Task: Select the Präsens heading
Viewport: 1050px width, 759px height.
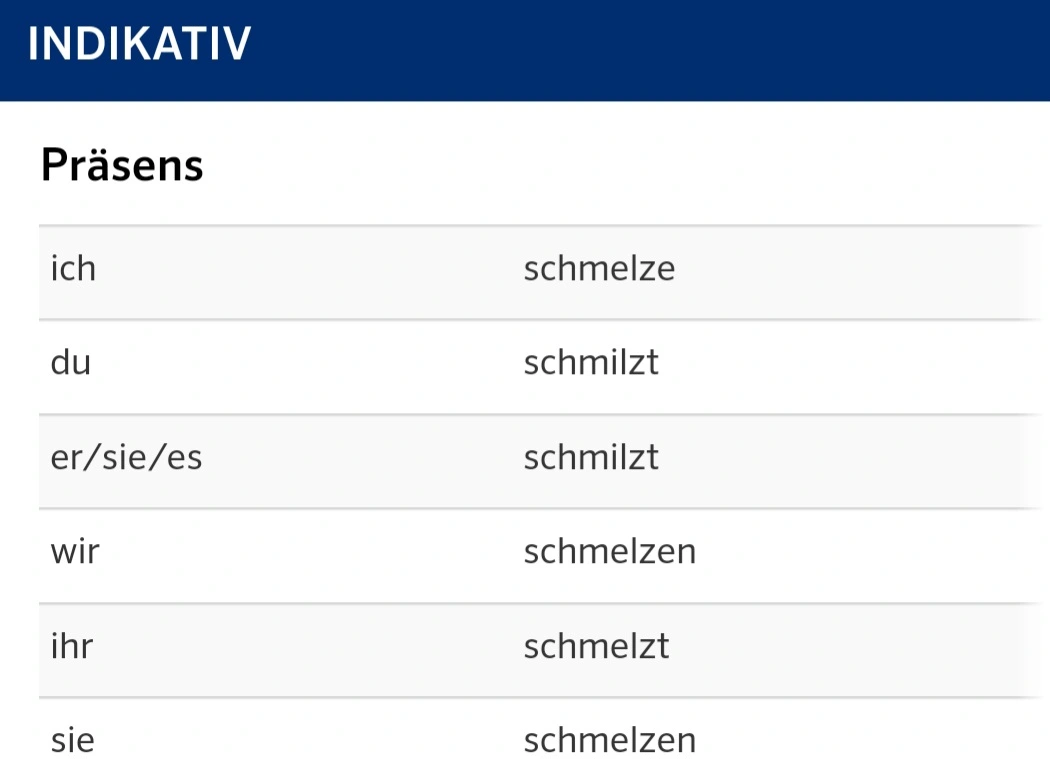Action: tap(122, 165)
